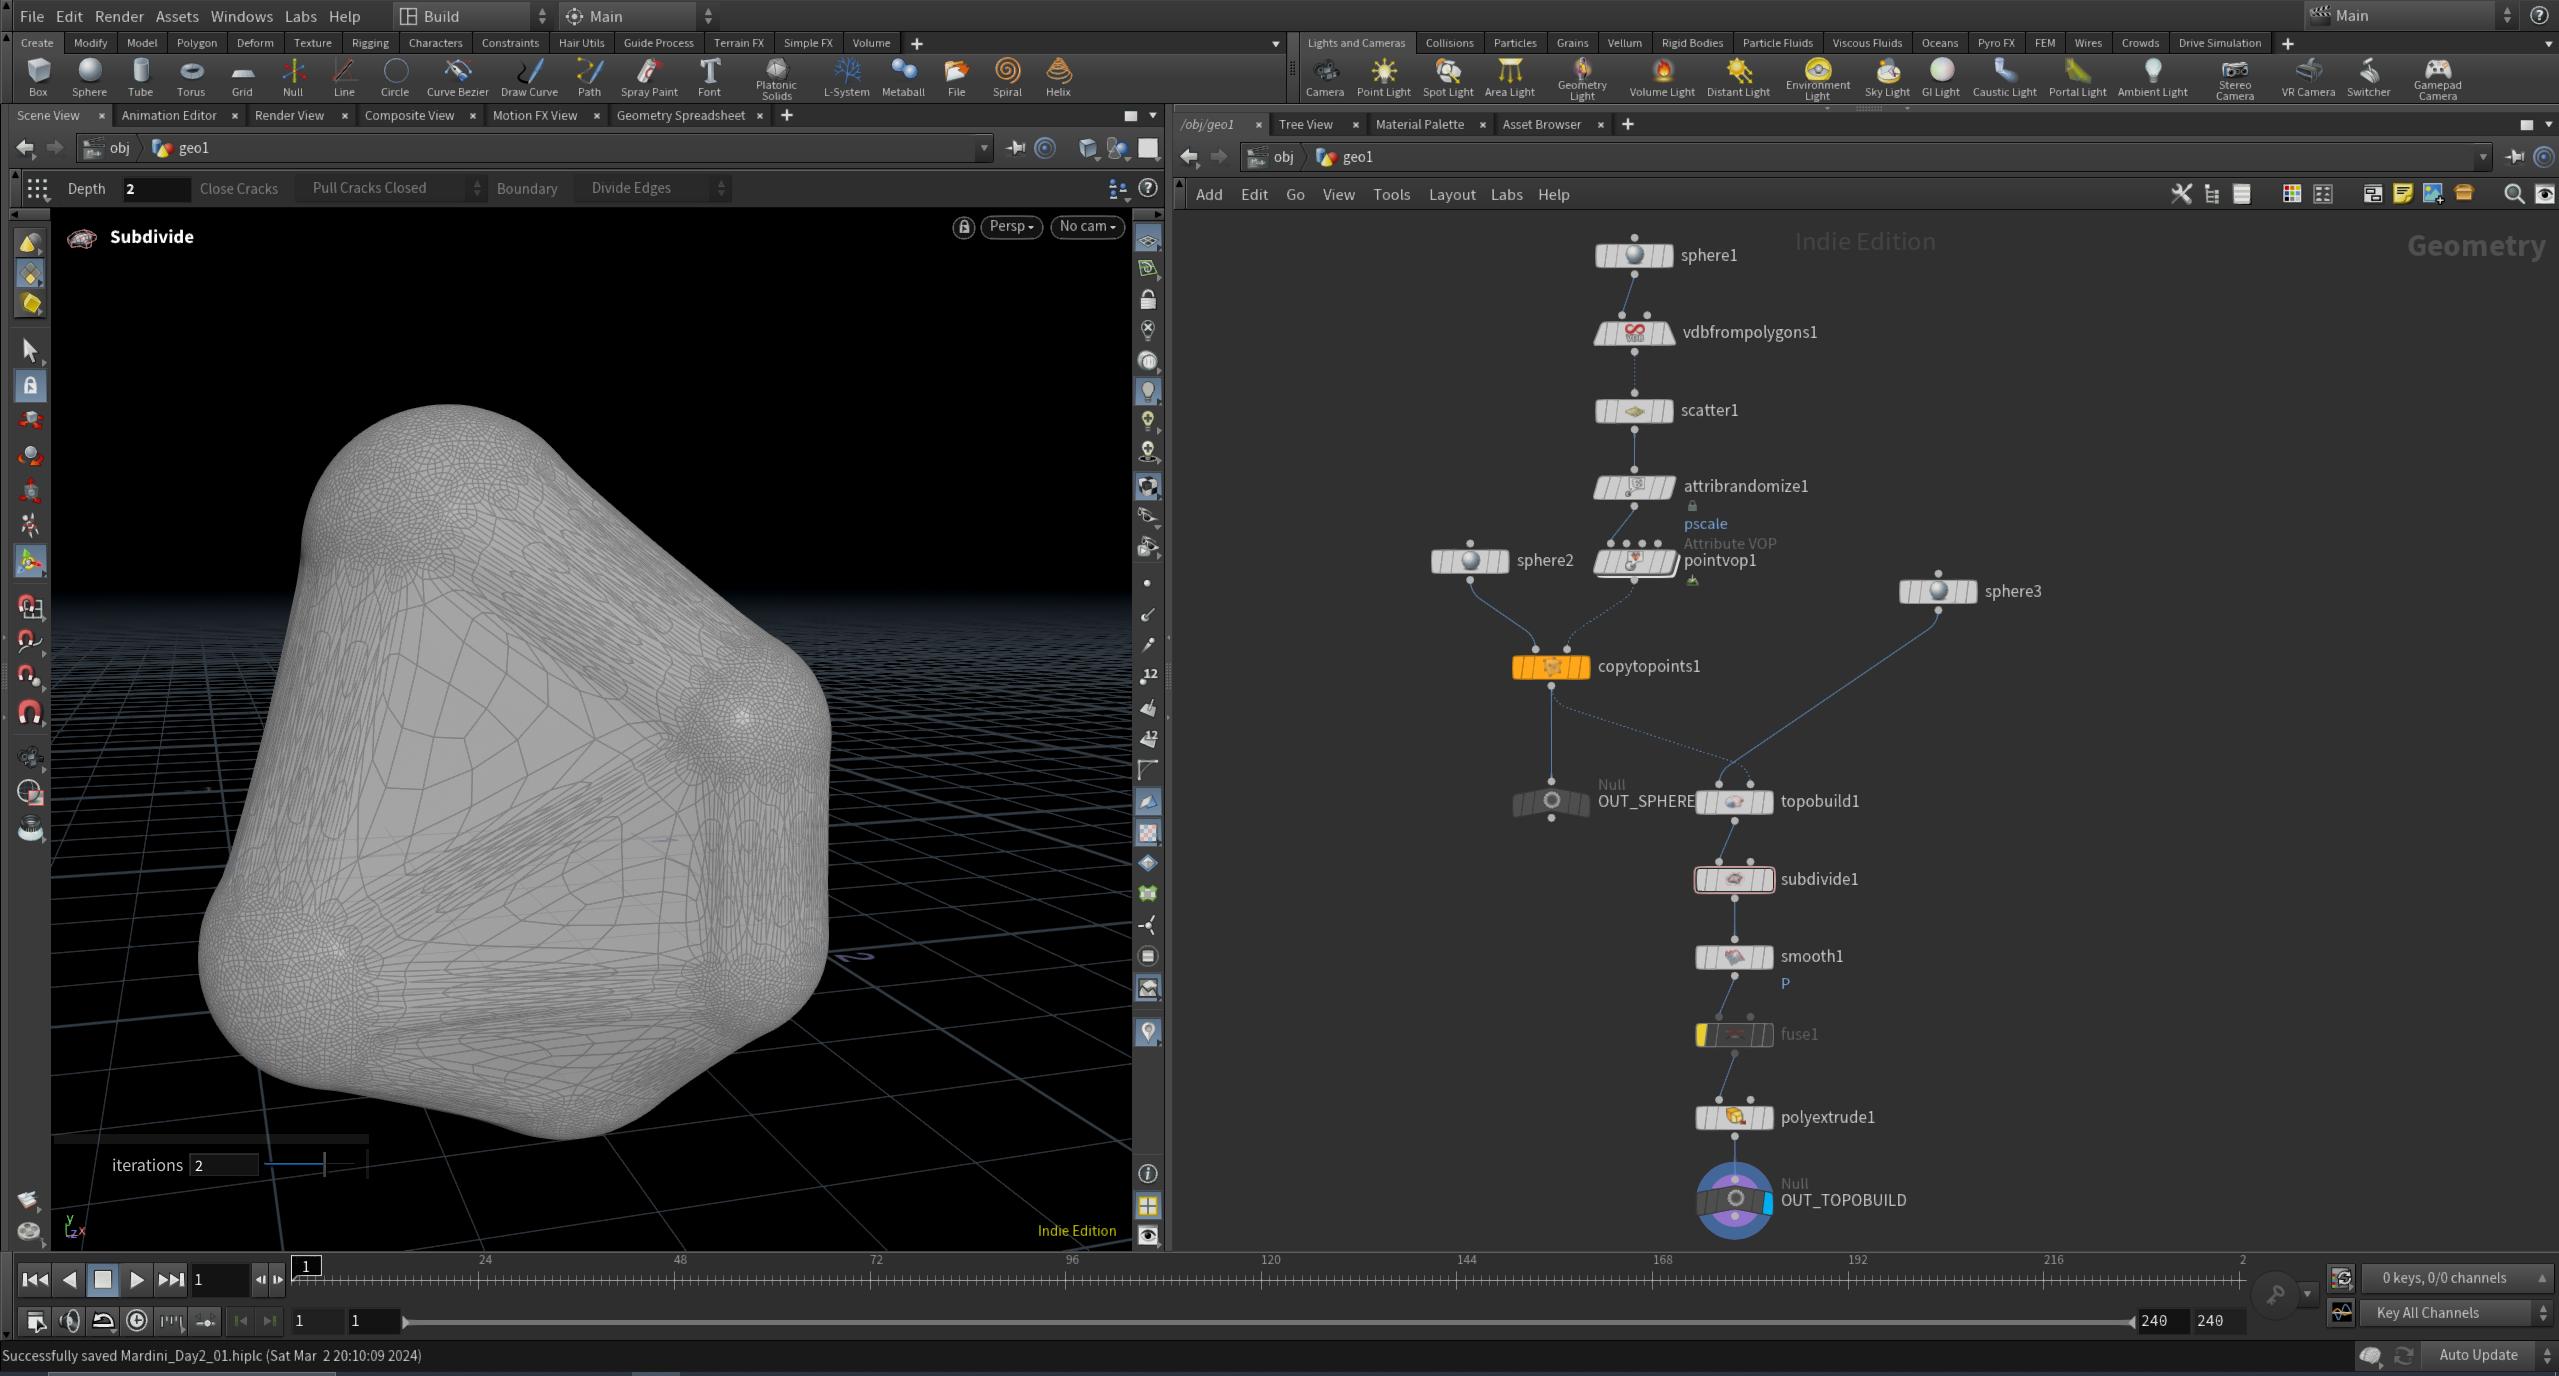Toggle the network pane pin icon
The width and height of the screenshot is (2559, 1376).
pos(2515,157)
